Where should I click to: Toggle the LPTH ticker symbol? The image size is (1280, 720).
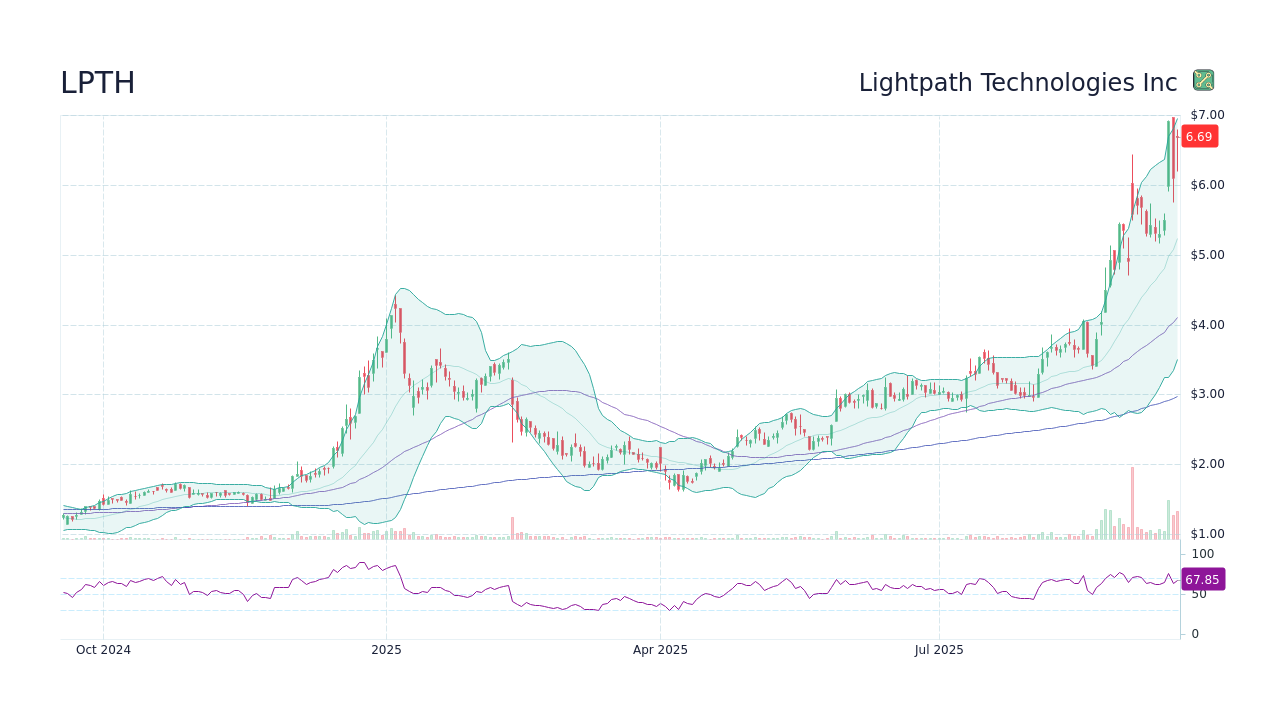pos(98,83)
